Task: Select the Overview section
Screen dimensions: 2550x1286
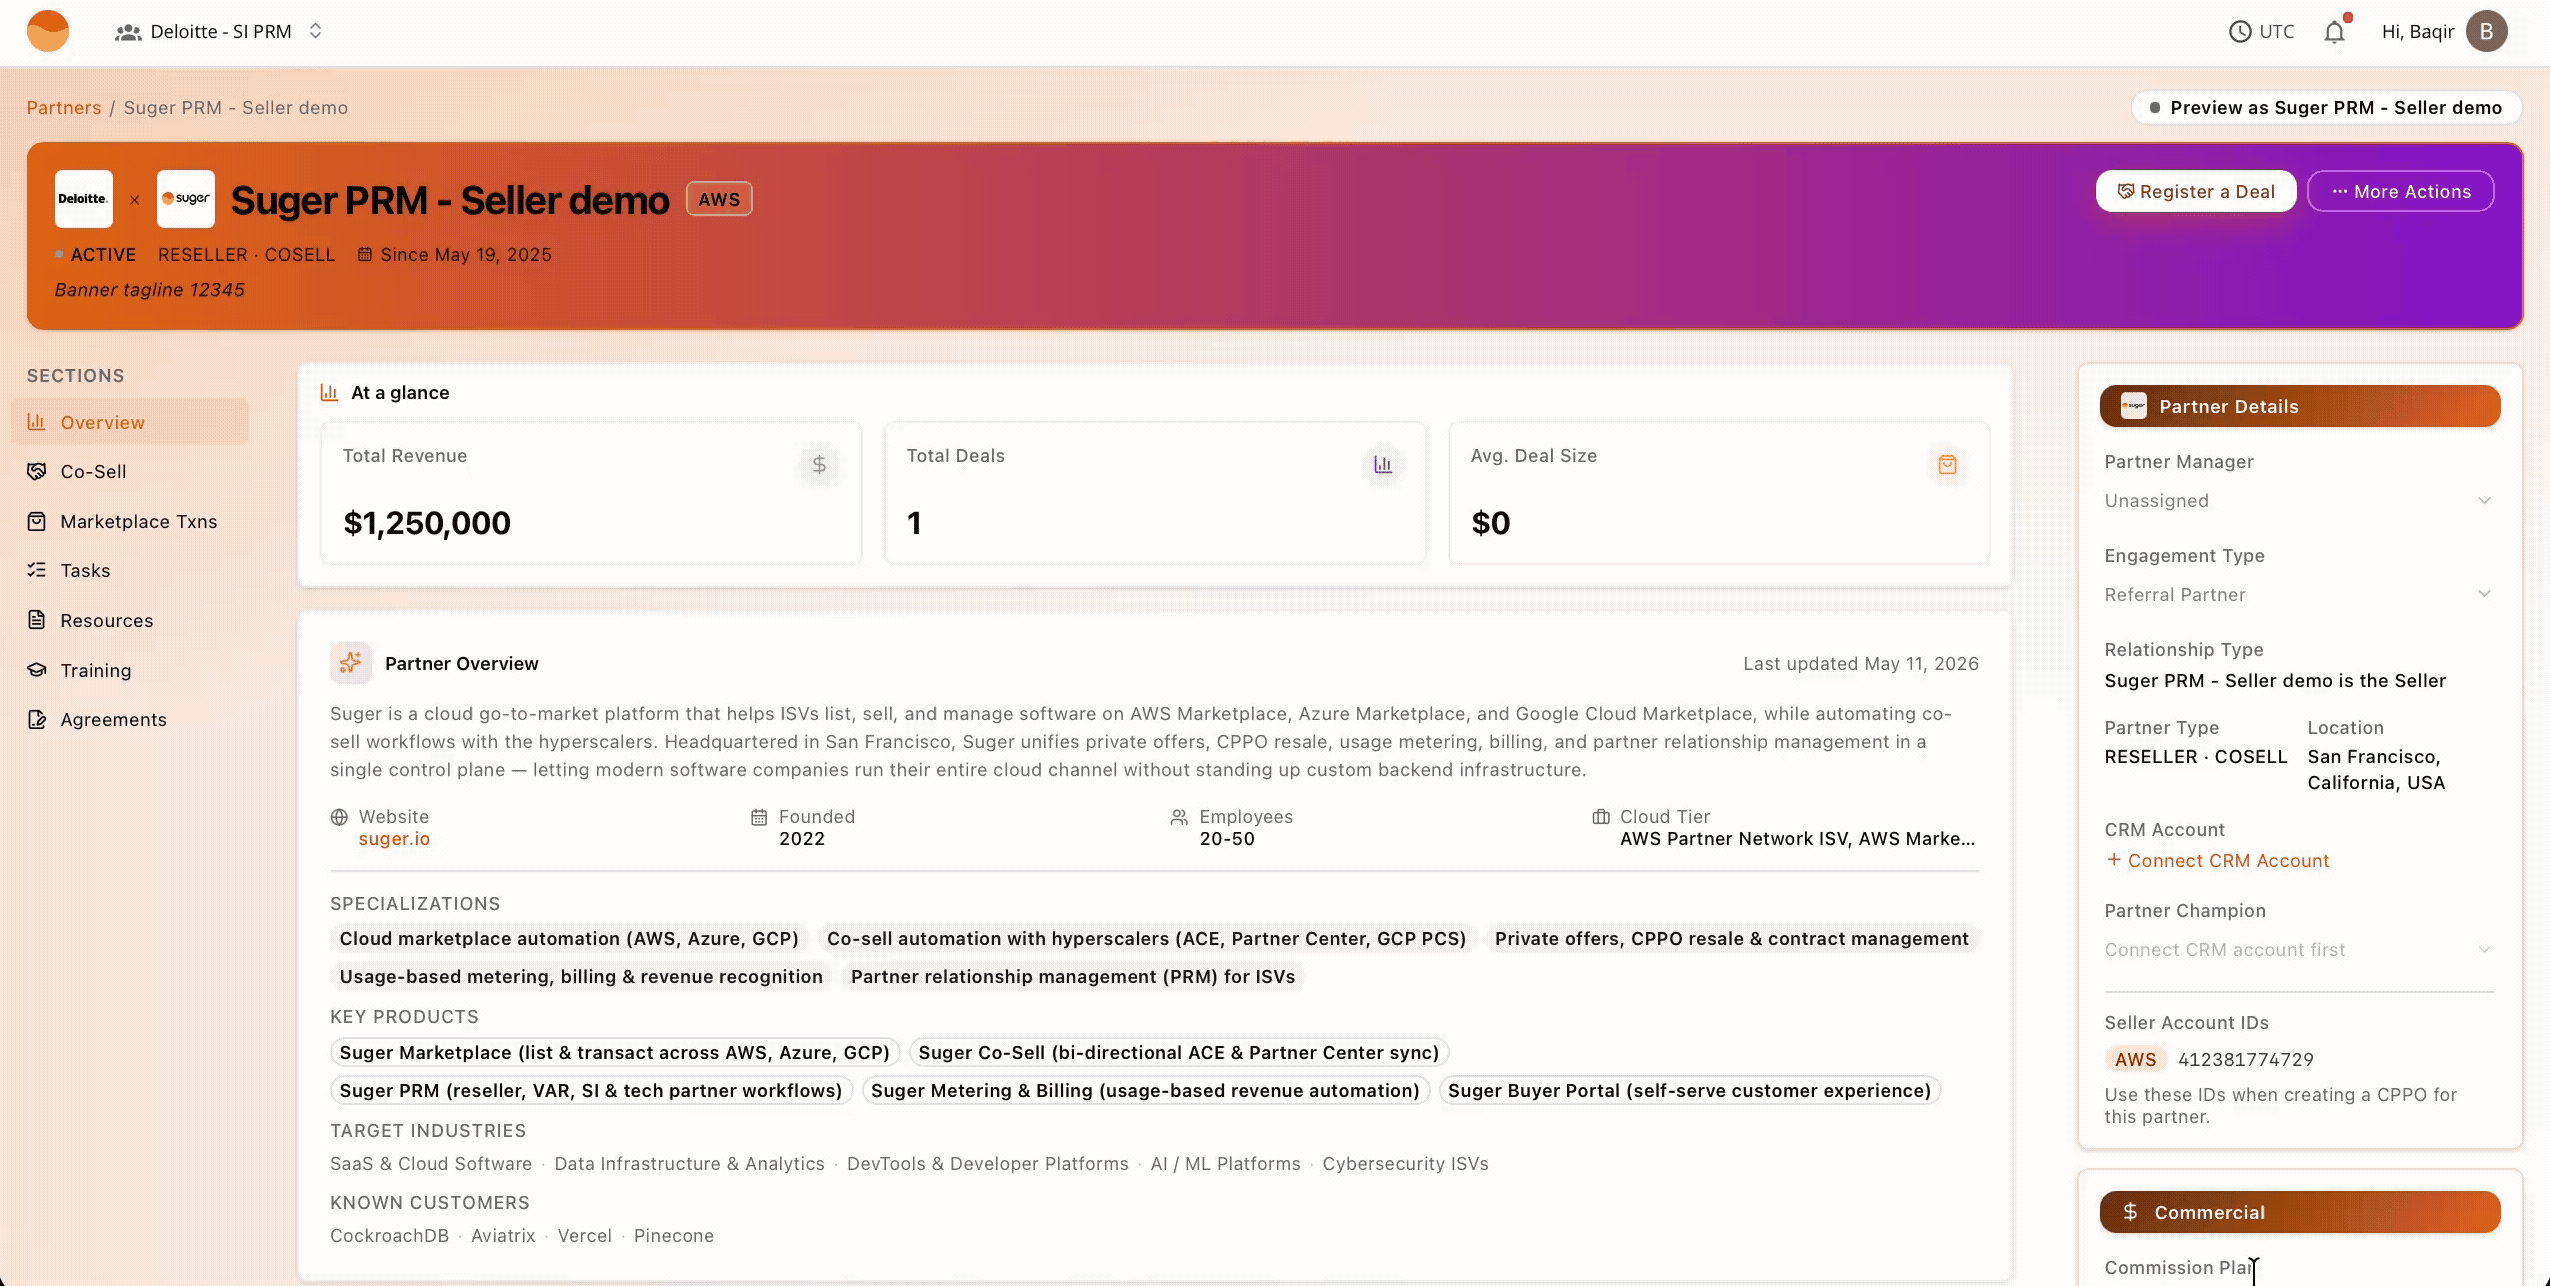Action: [130, 422]
